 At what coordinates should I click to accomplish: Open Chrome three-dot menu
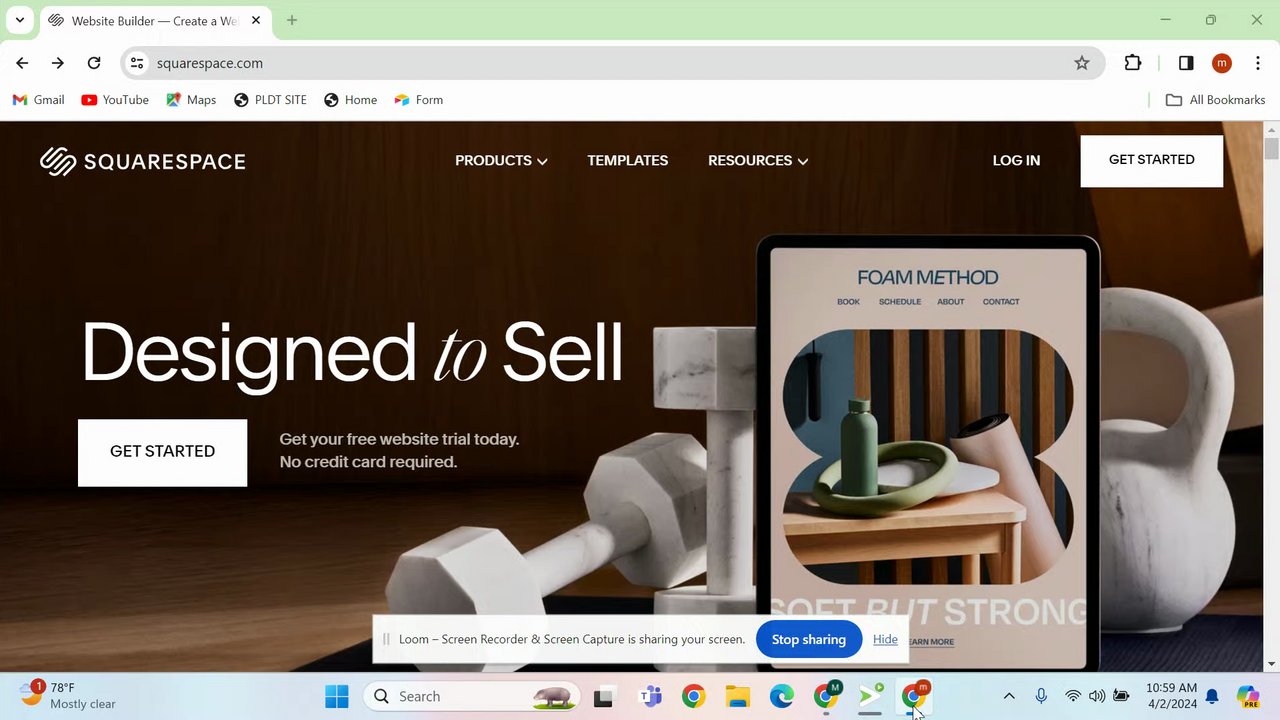[1257, 63]
